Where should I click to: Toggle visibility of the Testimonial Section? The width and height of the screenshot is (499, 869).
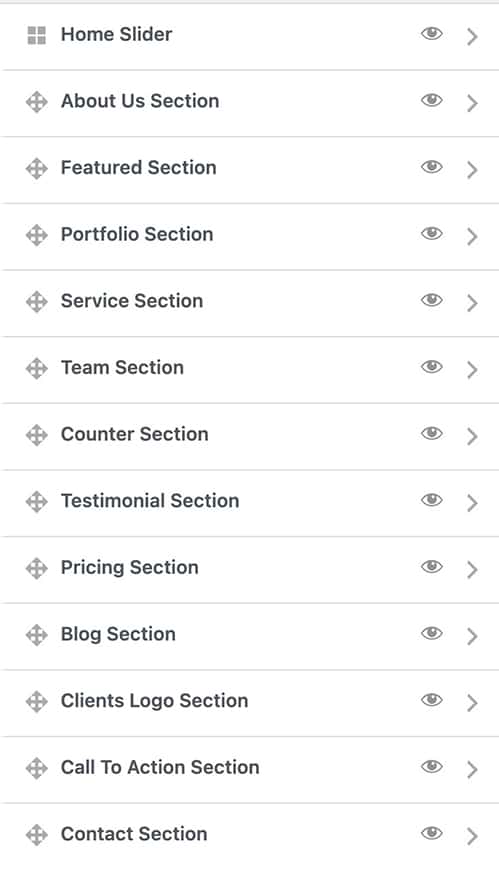pyautogui.click(x=431, y=500)
